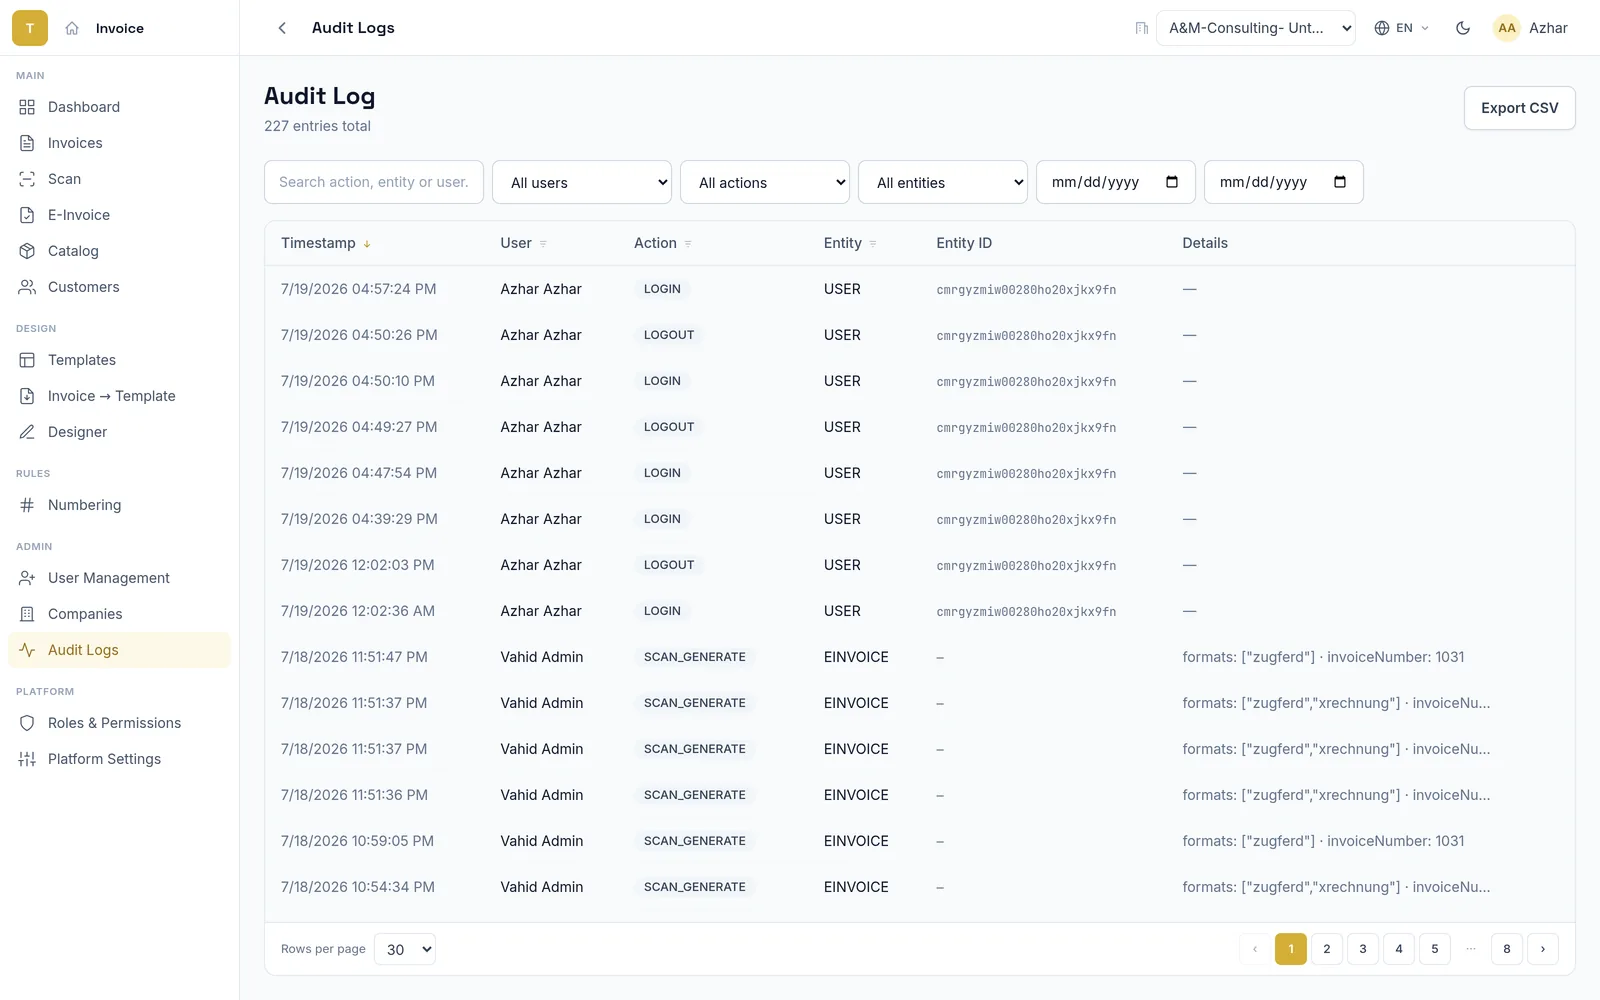Viewport: 1600px width, 1000px height.
Task: Click the back arrow next to Audit Logs
Action: click(282, 28)
